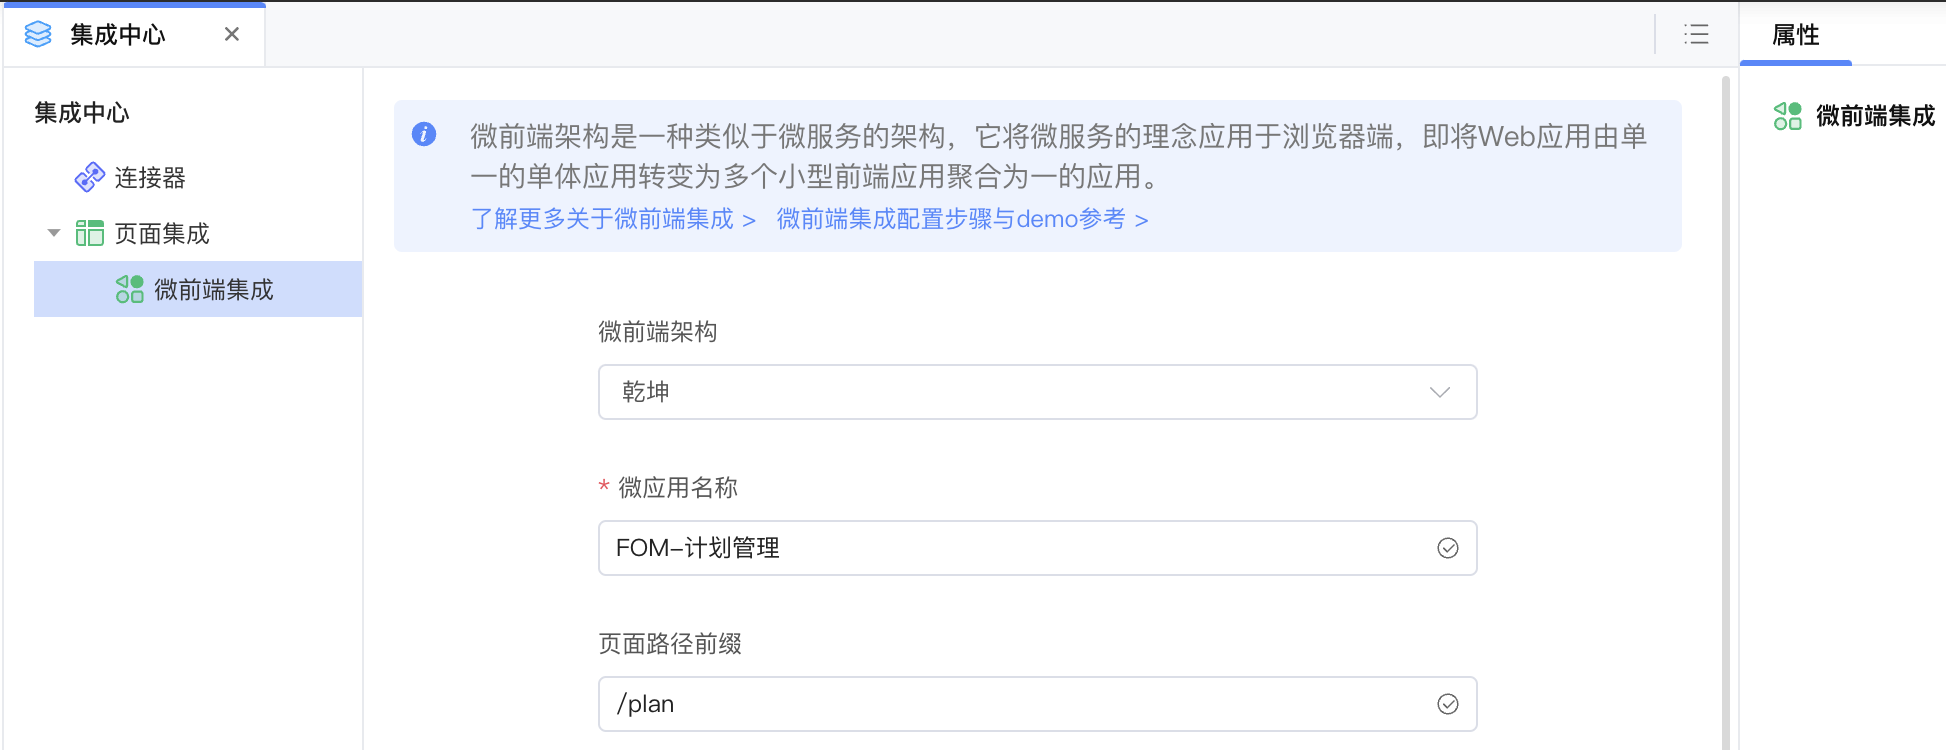
Task: Click the 微前端集成 icon in properties panel
Action: point(1788,116)
